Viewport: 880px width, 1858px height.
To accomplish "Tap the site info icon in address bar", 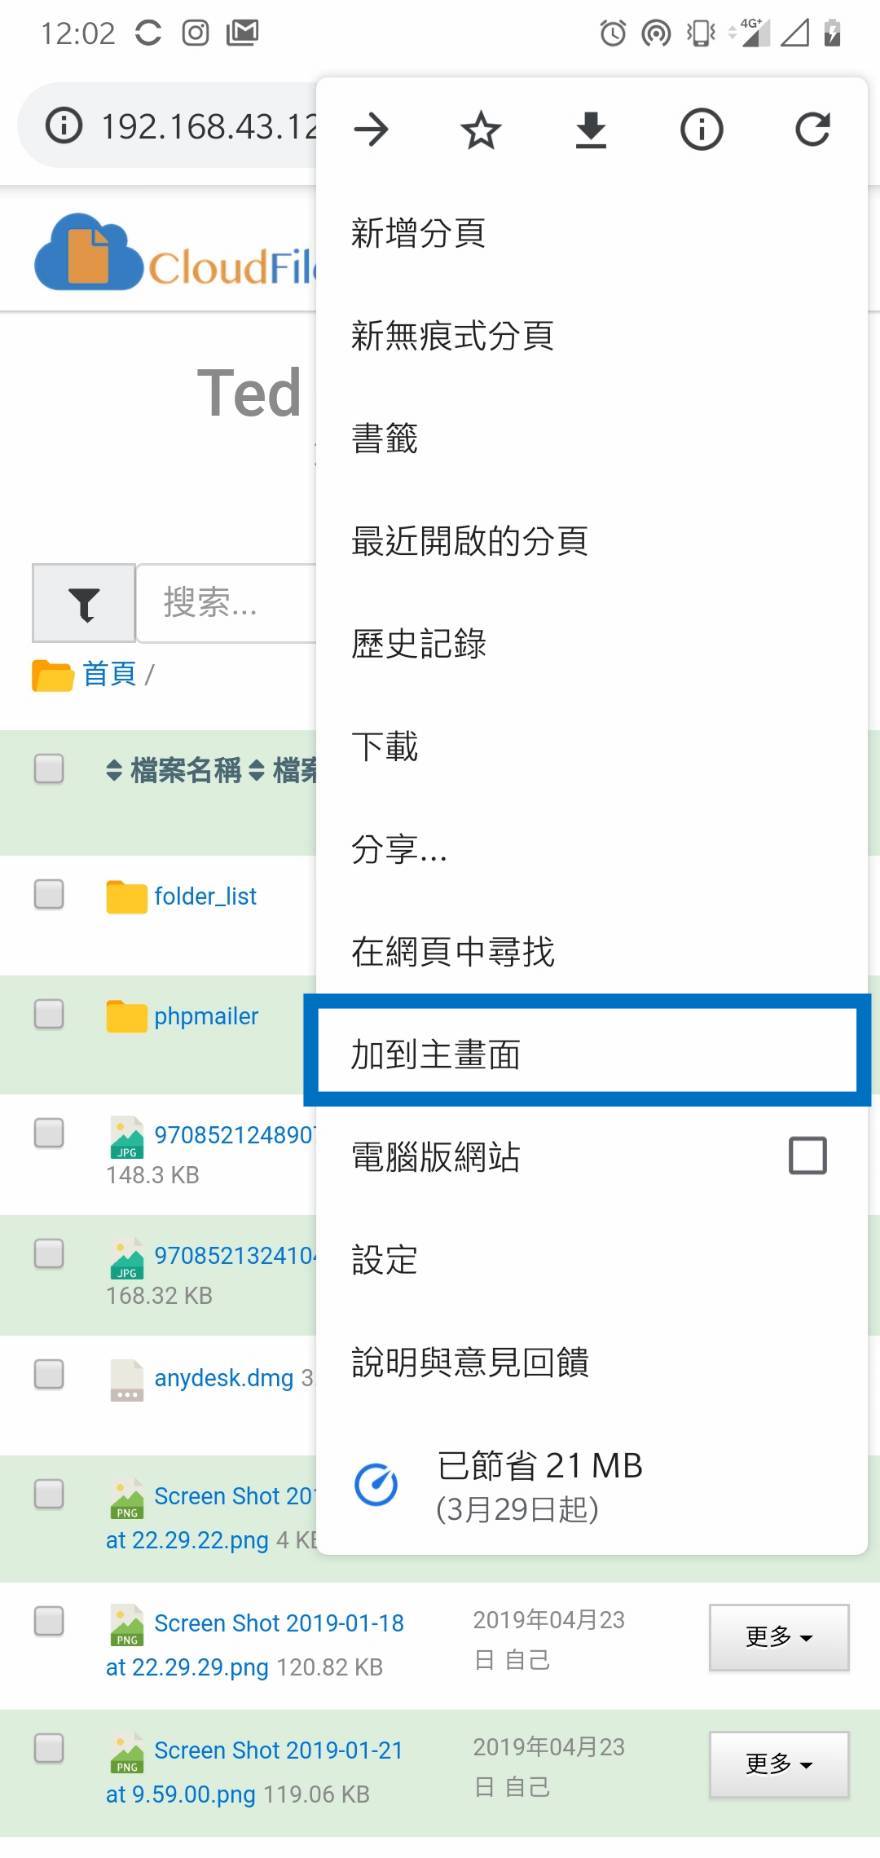I will [64, 126].
